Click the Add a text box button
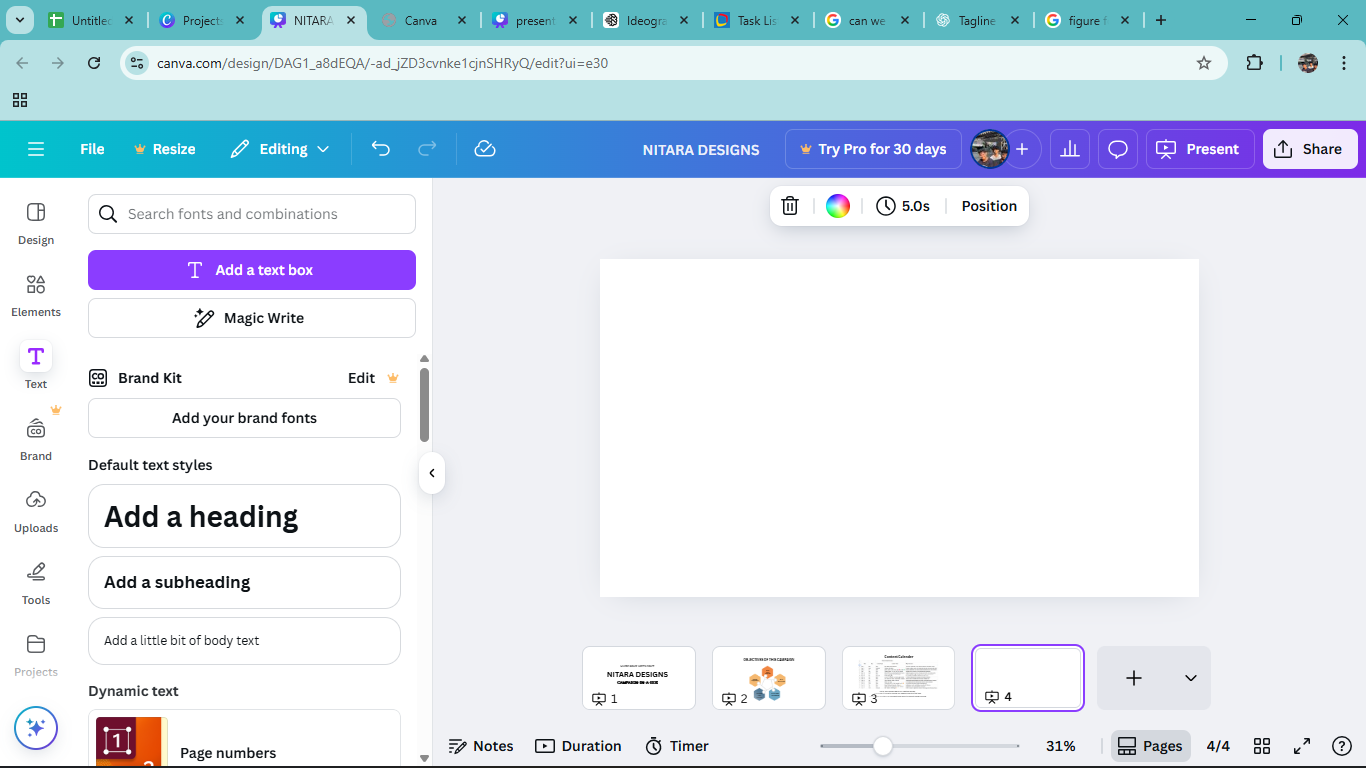This screenshot has height=768, width=1366. point(252,270)
